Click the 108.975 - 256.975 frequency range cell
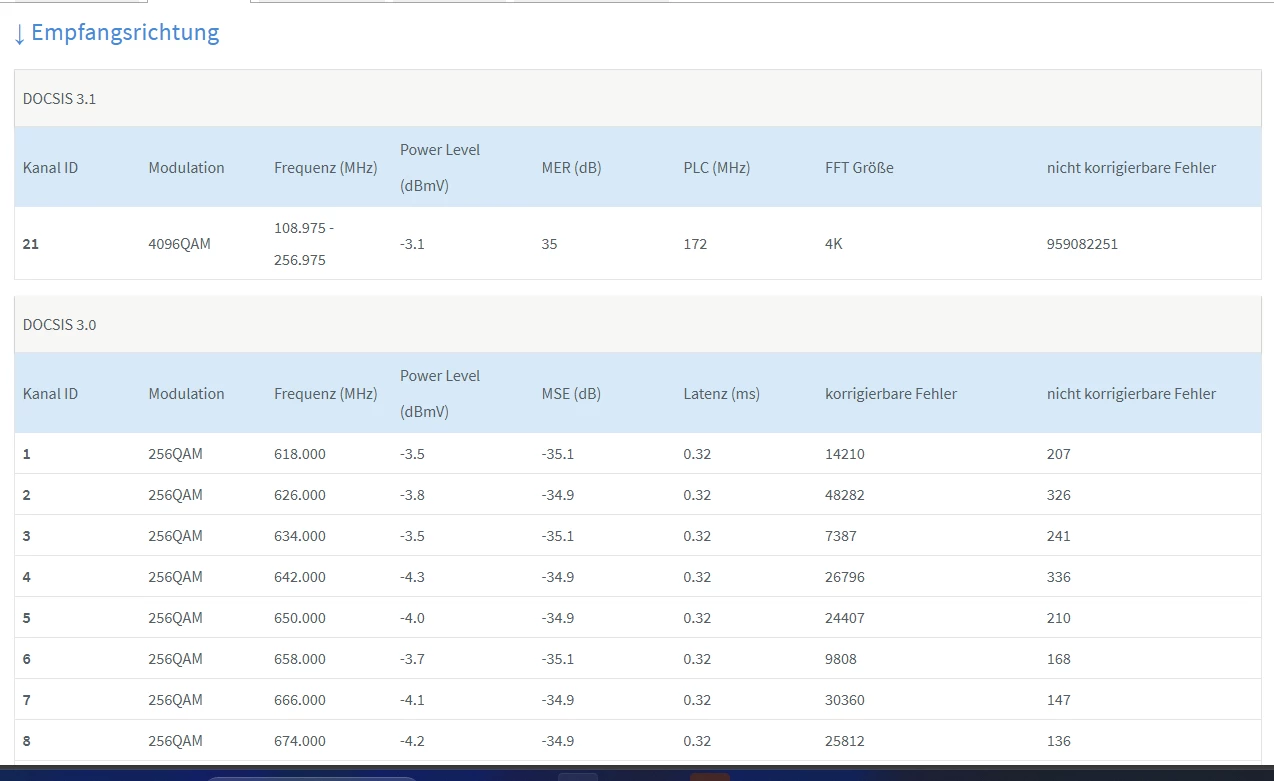 coord(304,244)
